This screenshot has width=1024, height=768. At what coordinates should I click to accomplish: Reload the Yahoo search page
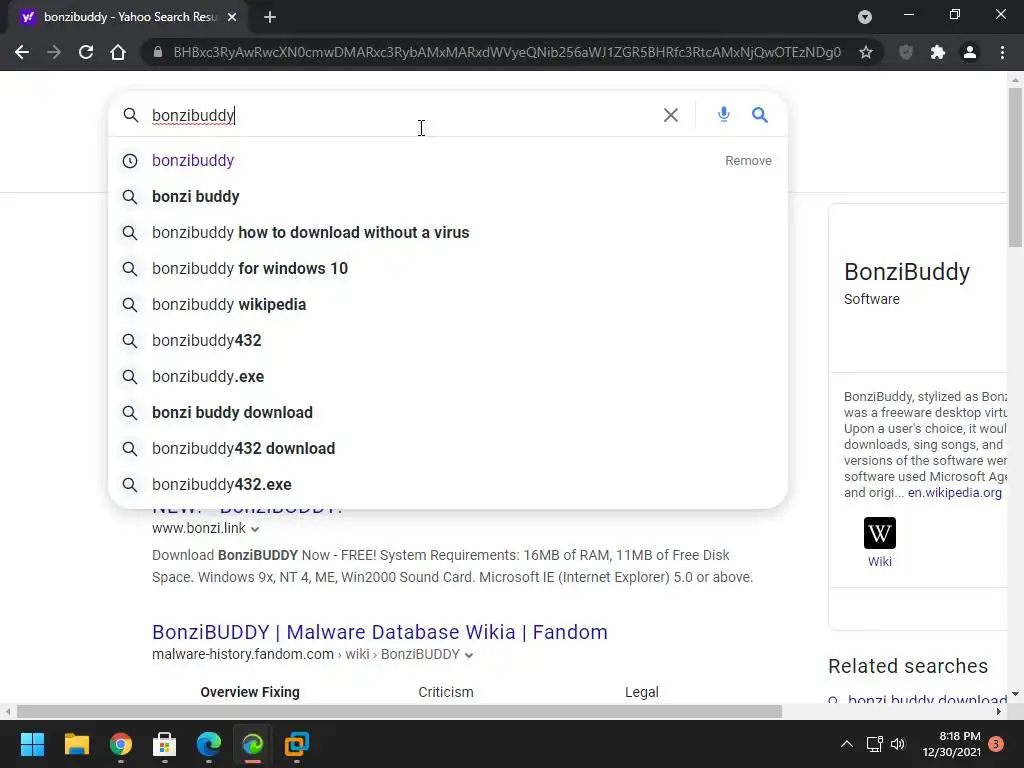pyautogui.click(x=86, y=52)
